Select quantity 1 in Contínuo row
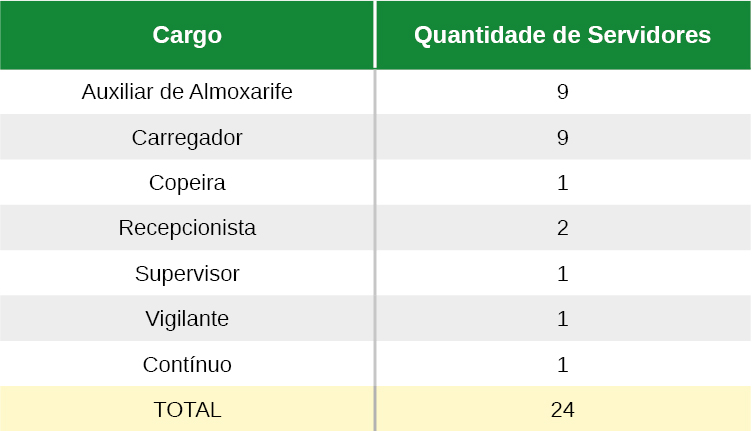The height and width of the screenshot is (431, 752). [563, 364]
